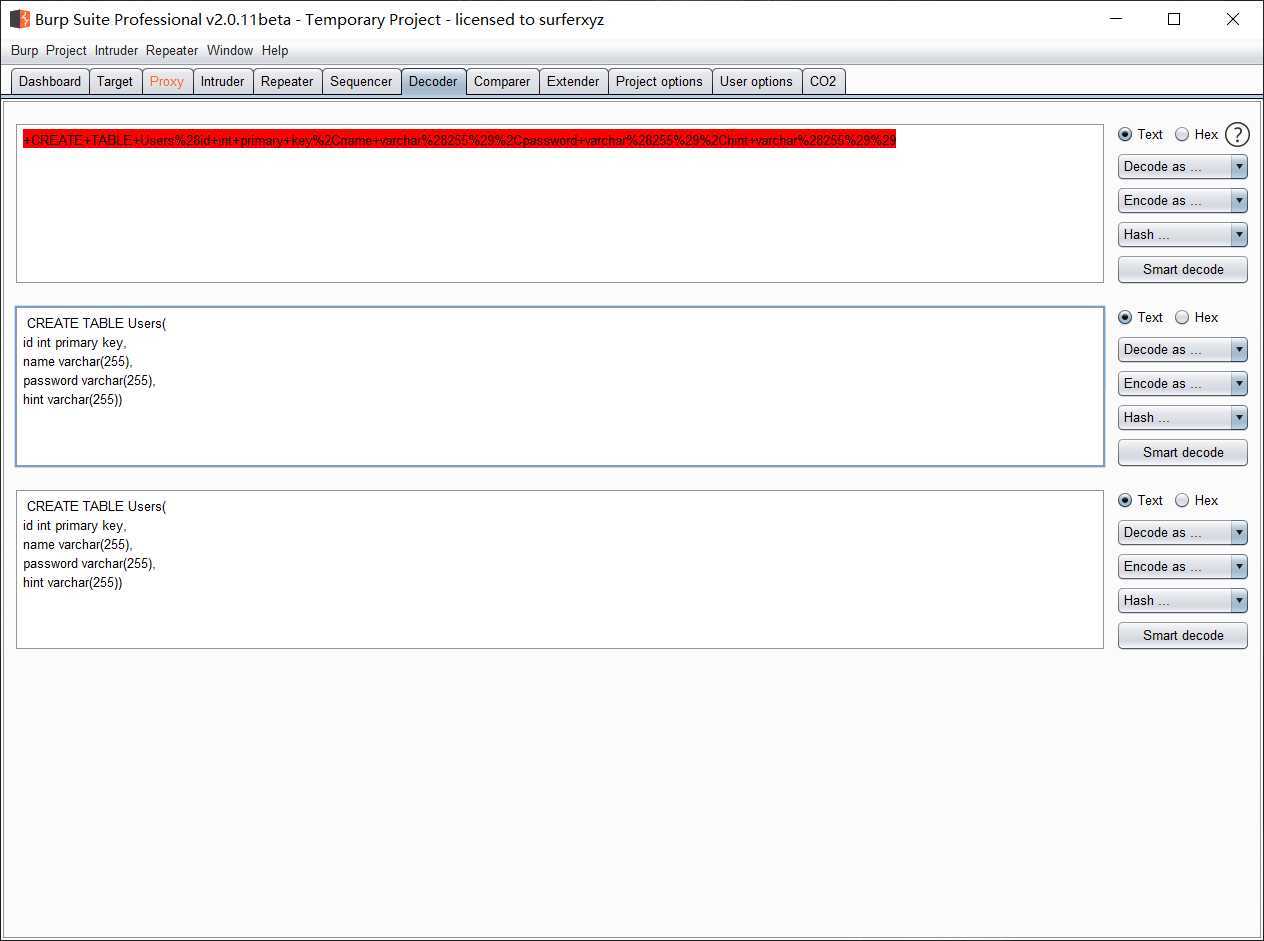Open 'Decode as' dropdown in second panel

(x=1183, y=350)
